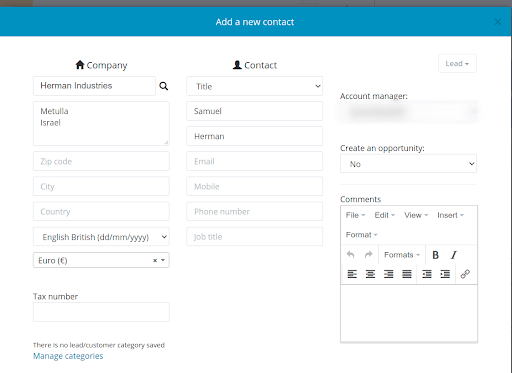
Task: Close the Add a new contact dialog
Action: [498, 22]
